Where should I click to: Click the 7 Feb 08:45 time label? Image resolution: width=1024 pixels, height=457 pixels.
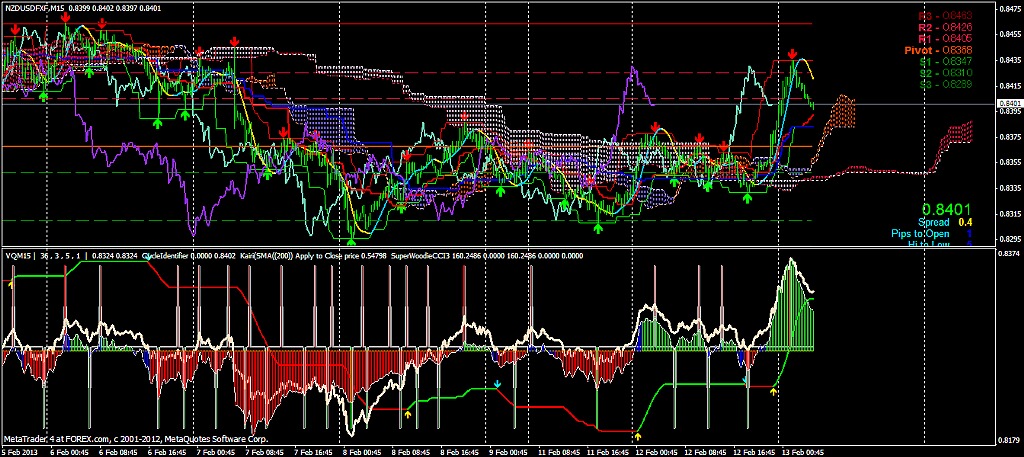point(266,452)
